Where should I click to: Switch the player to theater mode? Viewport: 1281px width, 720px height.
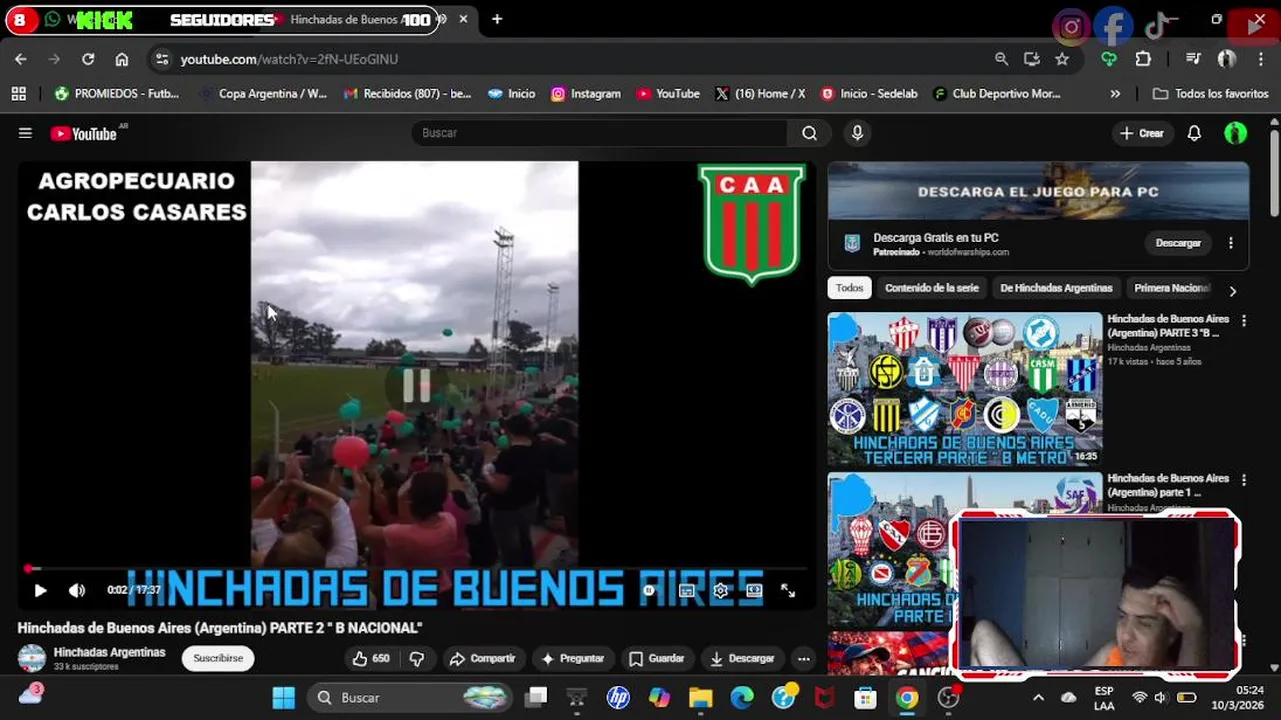(x=754, y=590)
